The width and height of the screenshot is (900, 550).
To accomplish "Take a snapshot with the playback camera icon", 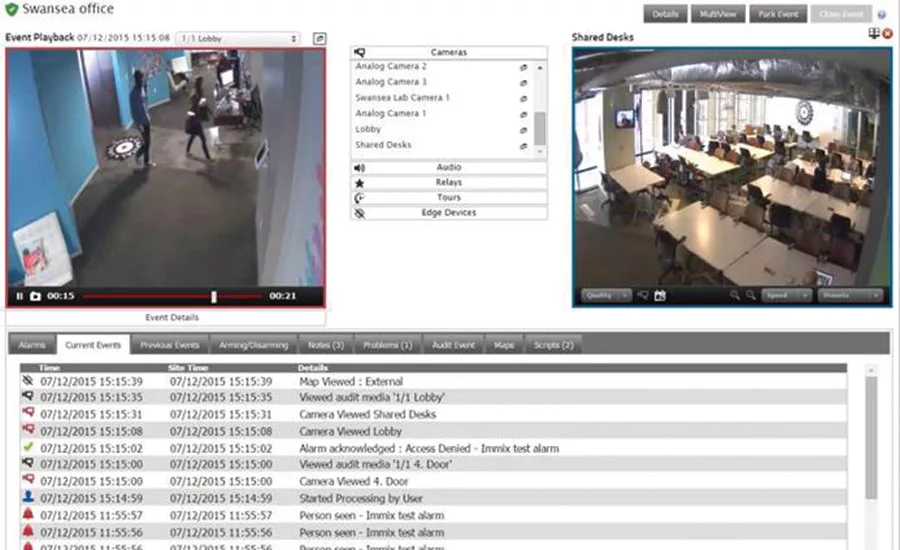I will coord(36,296).
